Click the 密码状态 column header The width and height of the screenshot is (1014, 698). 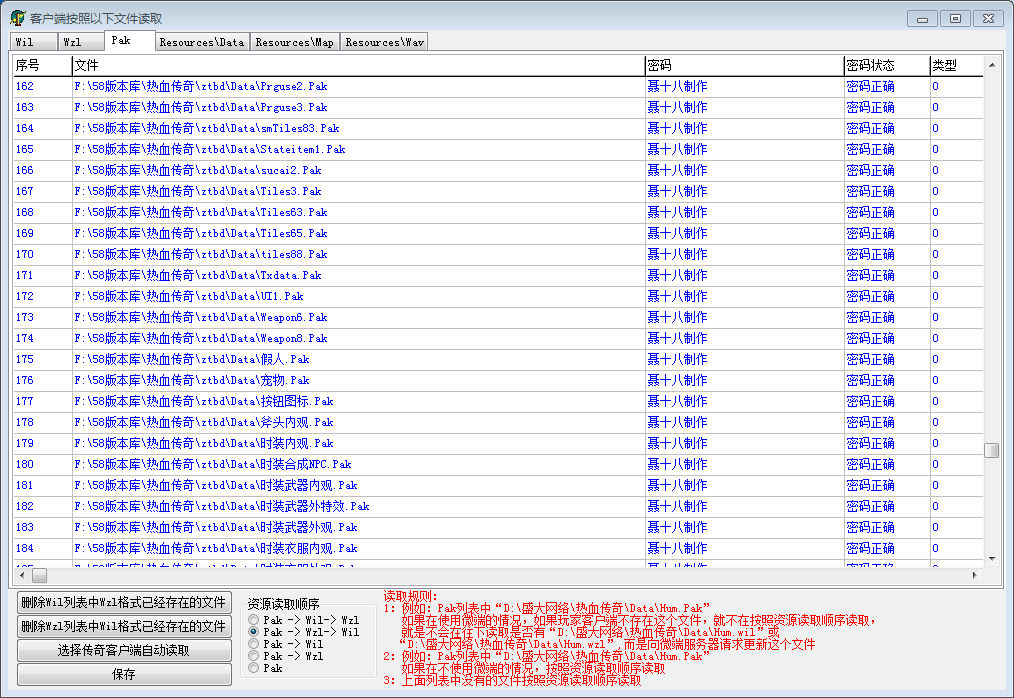886,65
